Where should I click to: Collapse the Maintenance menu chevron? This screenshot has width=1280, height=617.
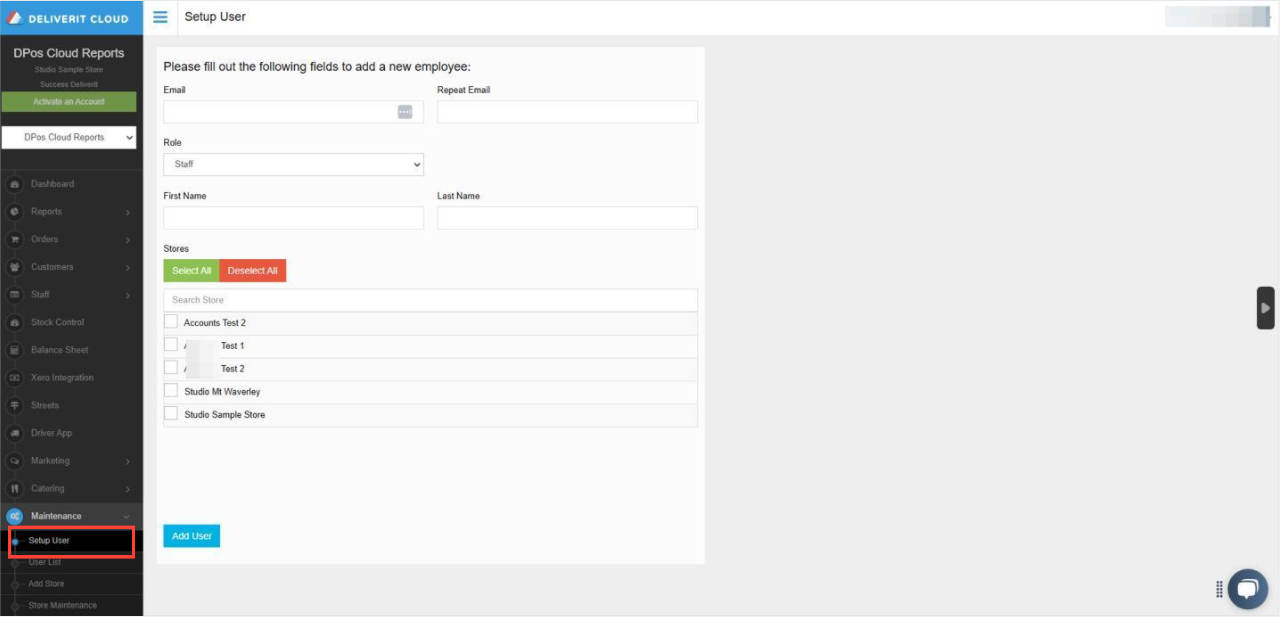(127, 516)
